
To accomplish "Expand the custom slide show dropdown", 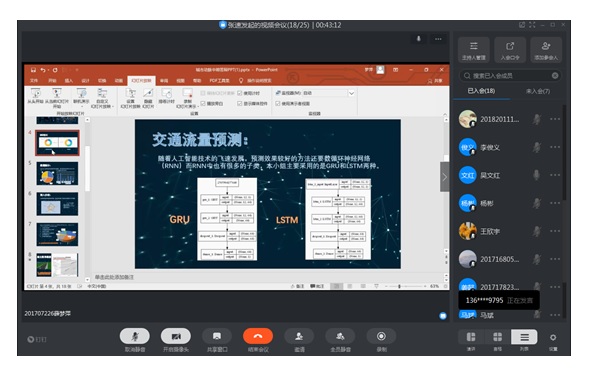I will pos(102,98).
